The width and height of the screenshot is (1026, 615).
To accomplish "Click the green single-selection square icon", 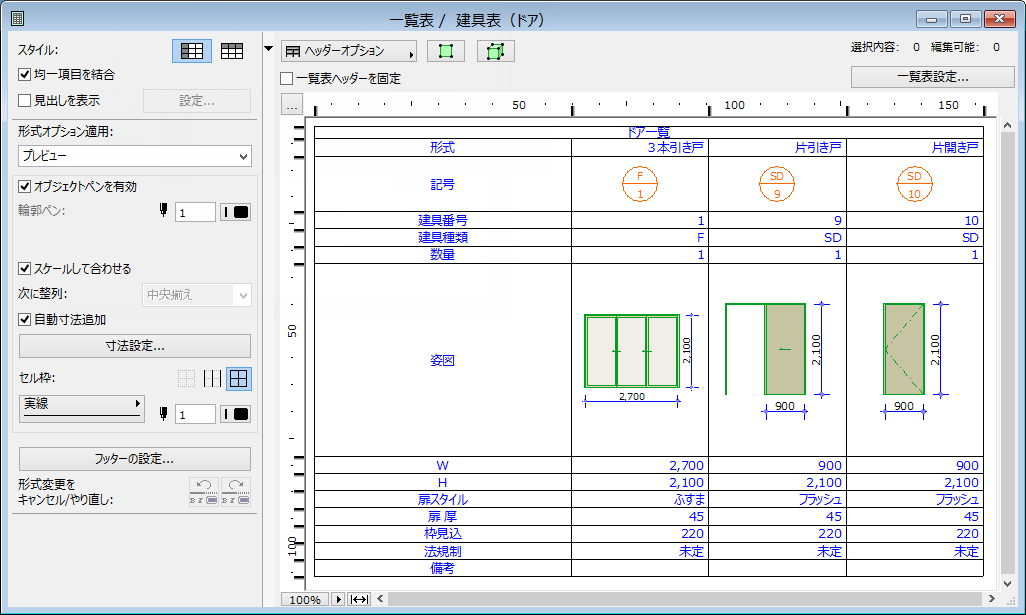I will click(x=444, y=50).
